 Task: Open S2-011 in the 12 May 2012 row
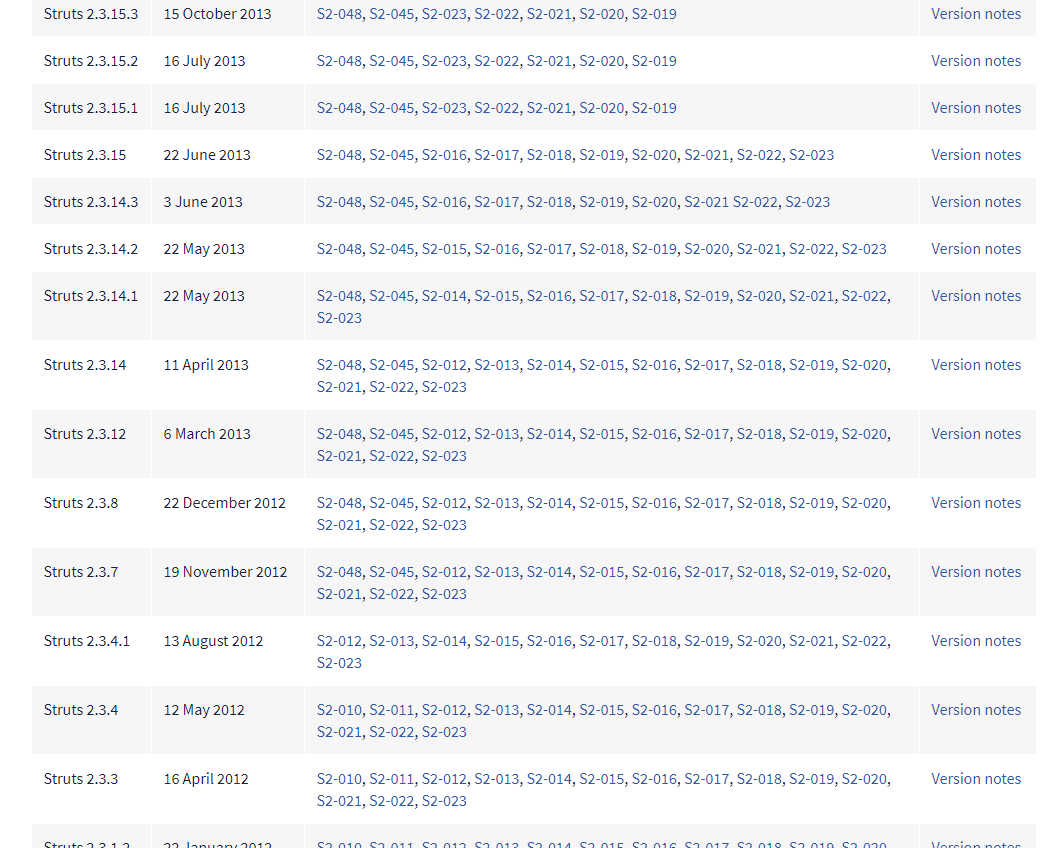pos(392,710)
